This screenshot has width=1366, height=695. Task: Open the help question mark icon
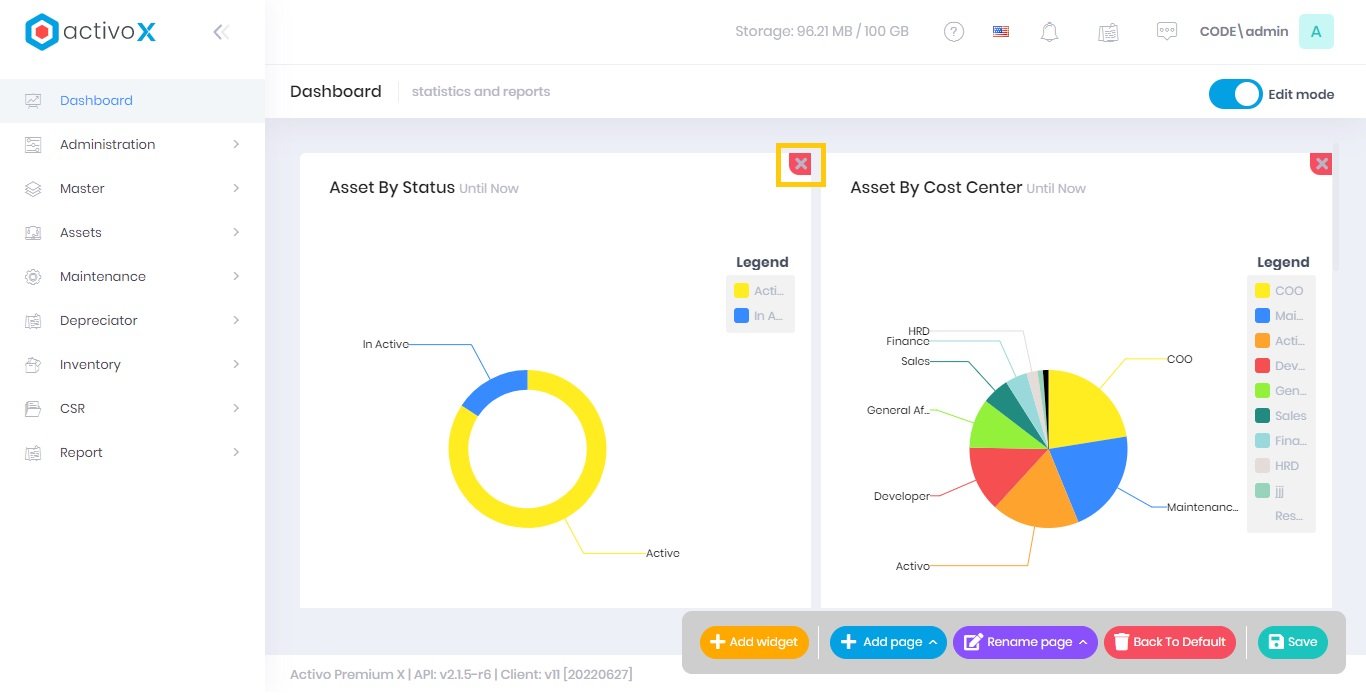(954, 32)
